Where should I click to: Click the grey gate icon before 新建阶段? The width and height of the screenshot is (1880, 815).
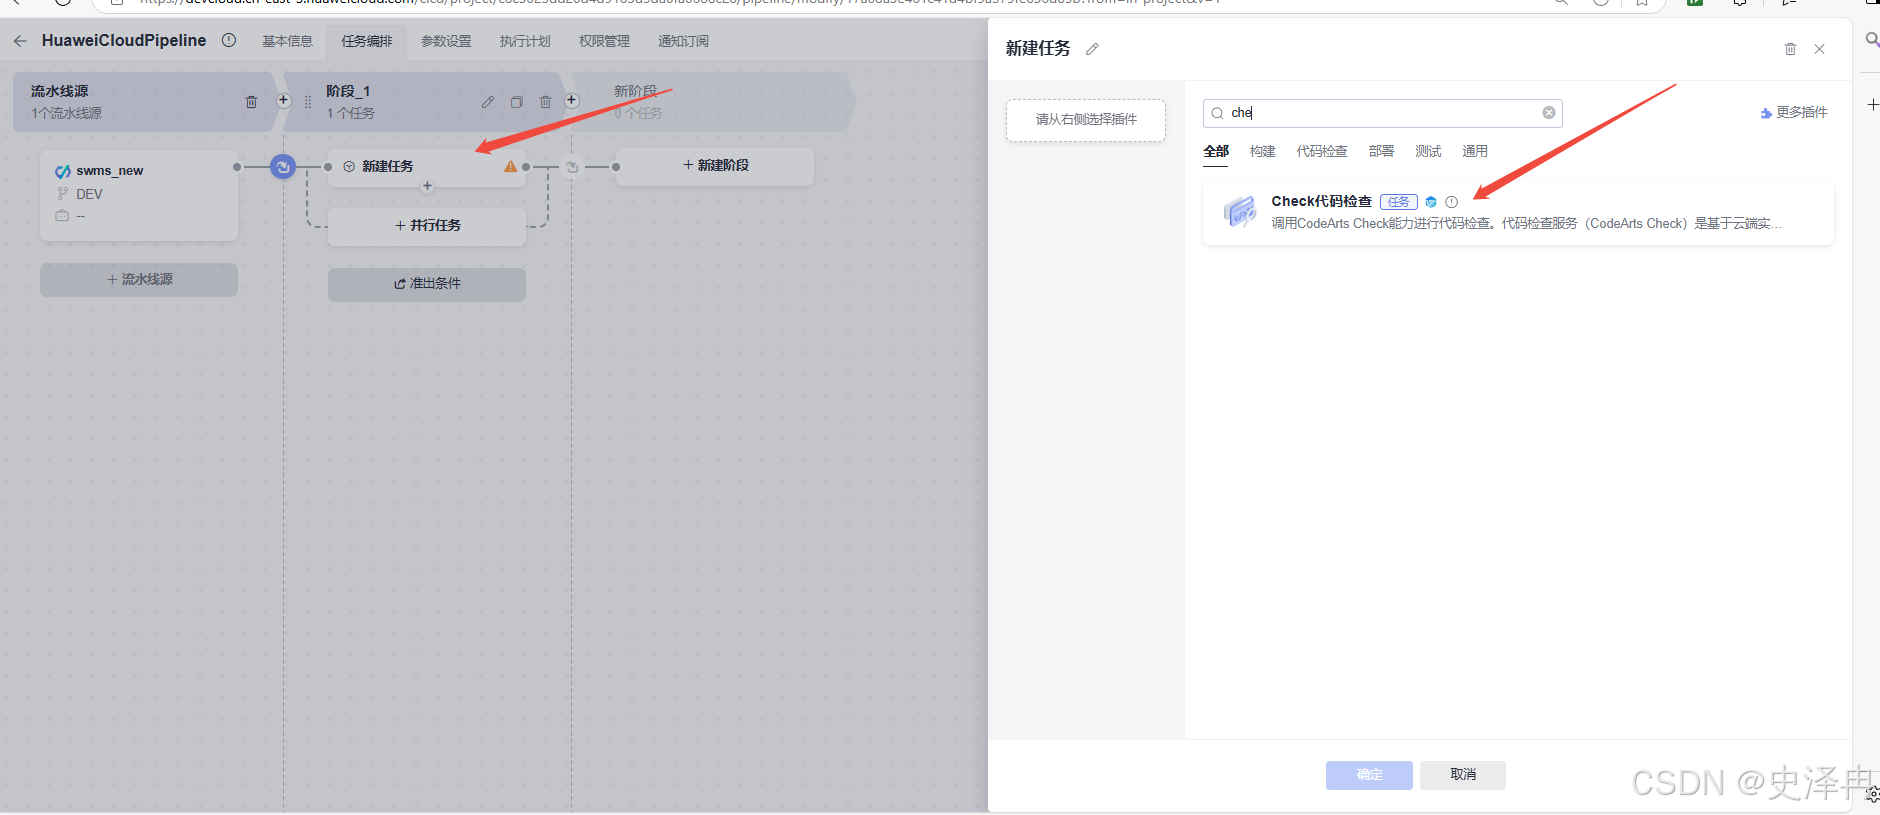click(572, 167)
